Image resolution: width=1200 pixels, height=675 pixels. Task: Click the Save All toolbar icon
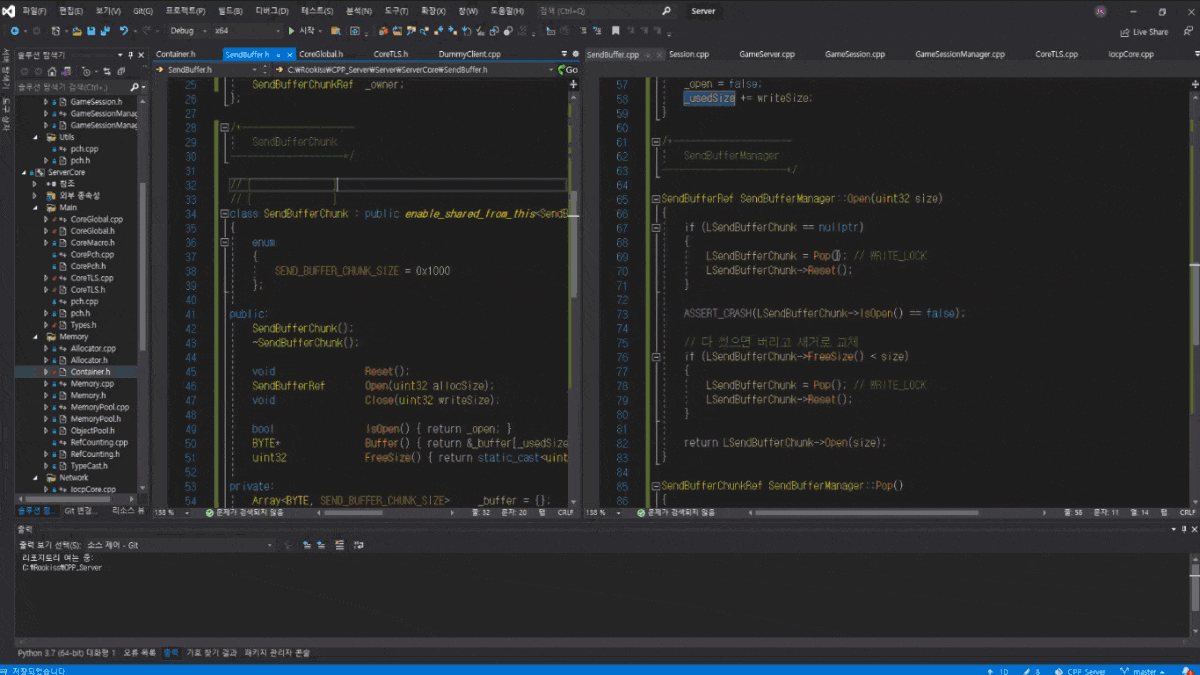[x=104, y=31]
